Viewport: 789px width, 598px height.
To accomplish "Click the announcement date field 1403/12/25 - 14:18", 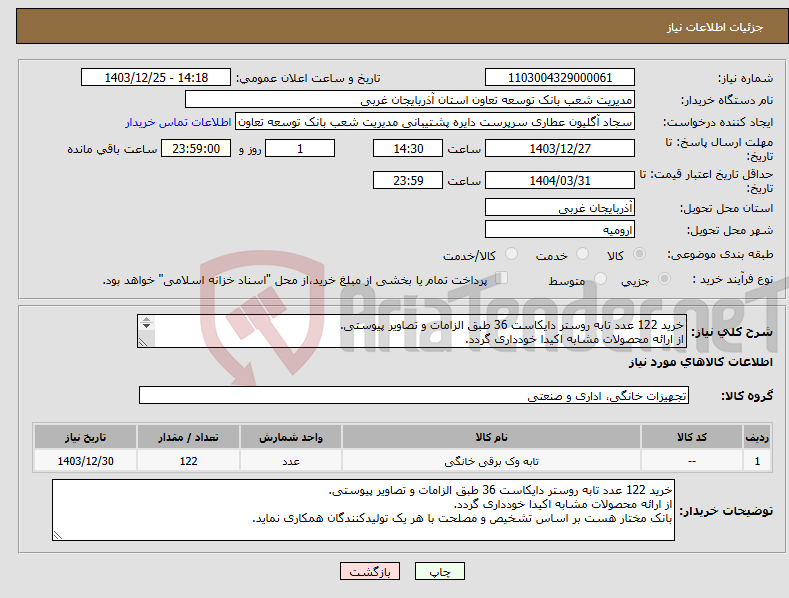I will point(156,78).
